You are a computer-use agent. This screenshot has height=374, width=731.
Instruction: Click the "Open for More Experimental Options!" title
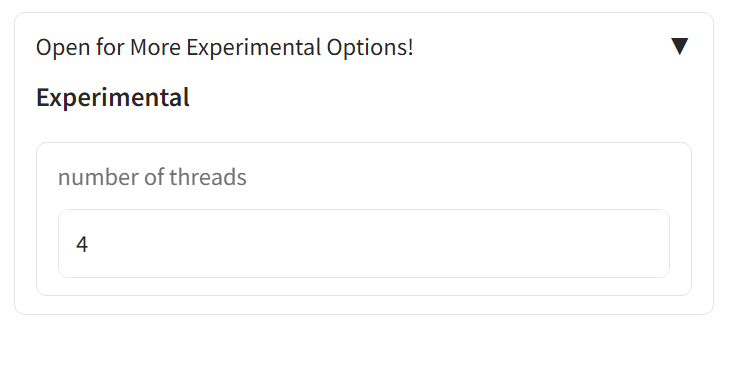(x=225, y=47)
